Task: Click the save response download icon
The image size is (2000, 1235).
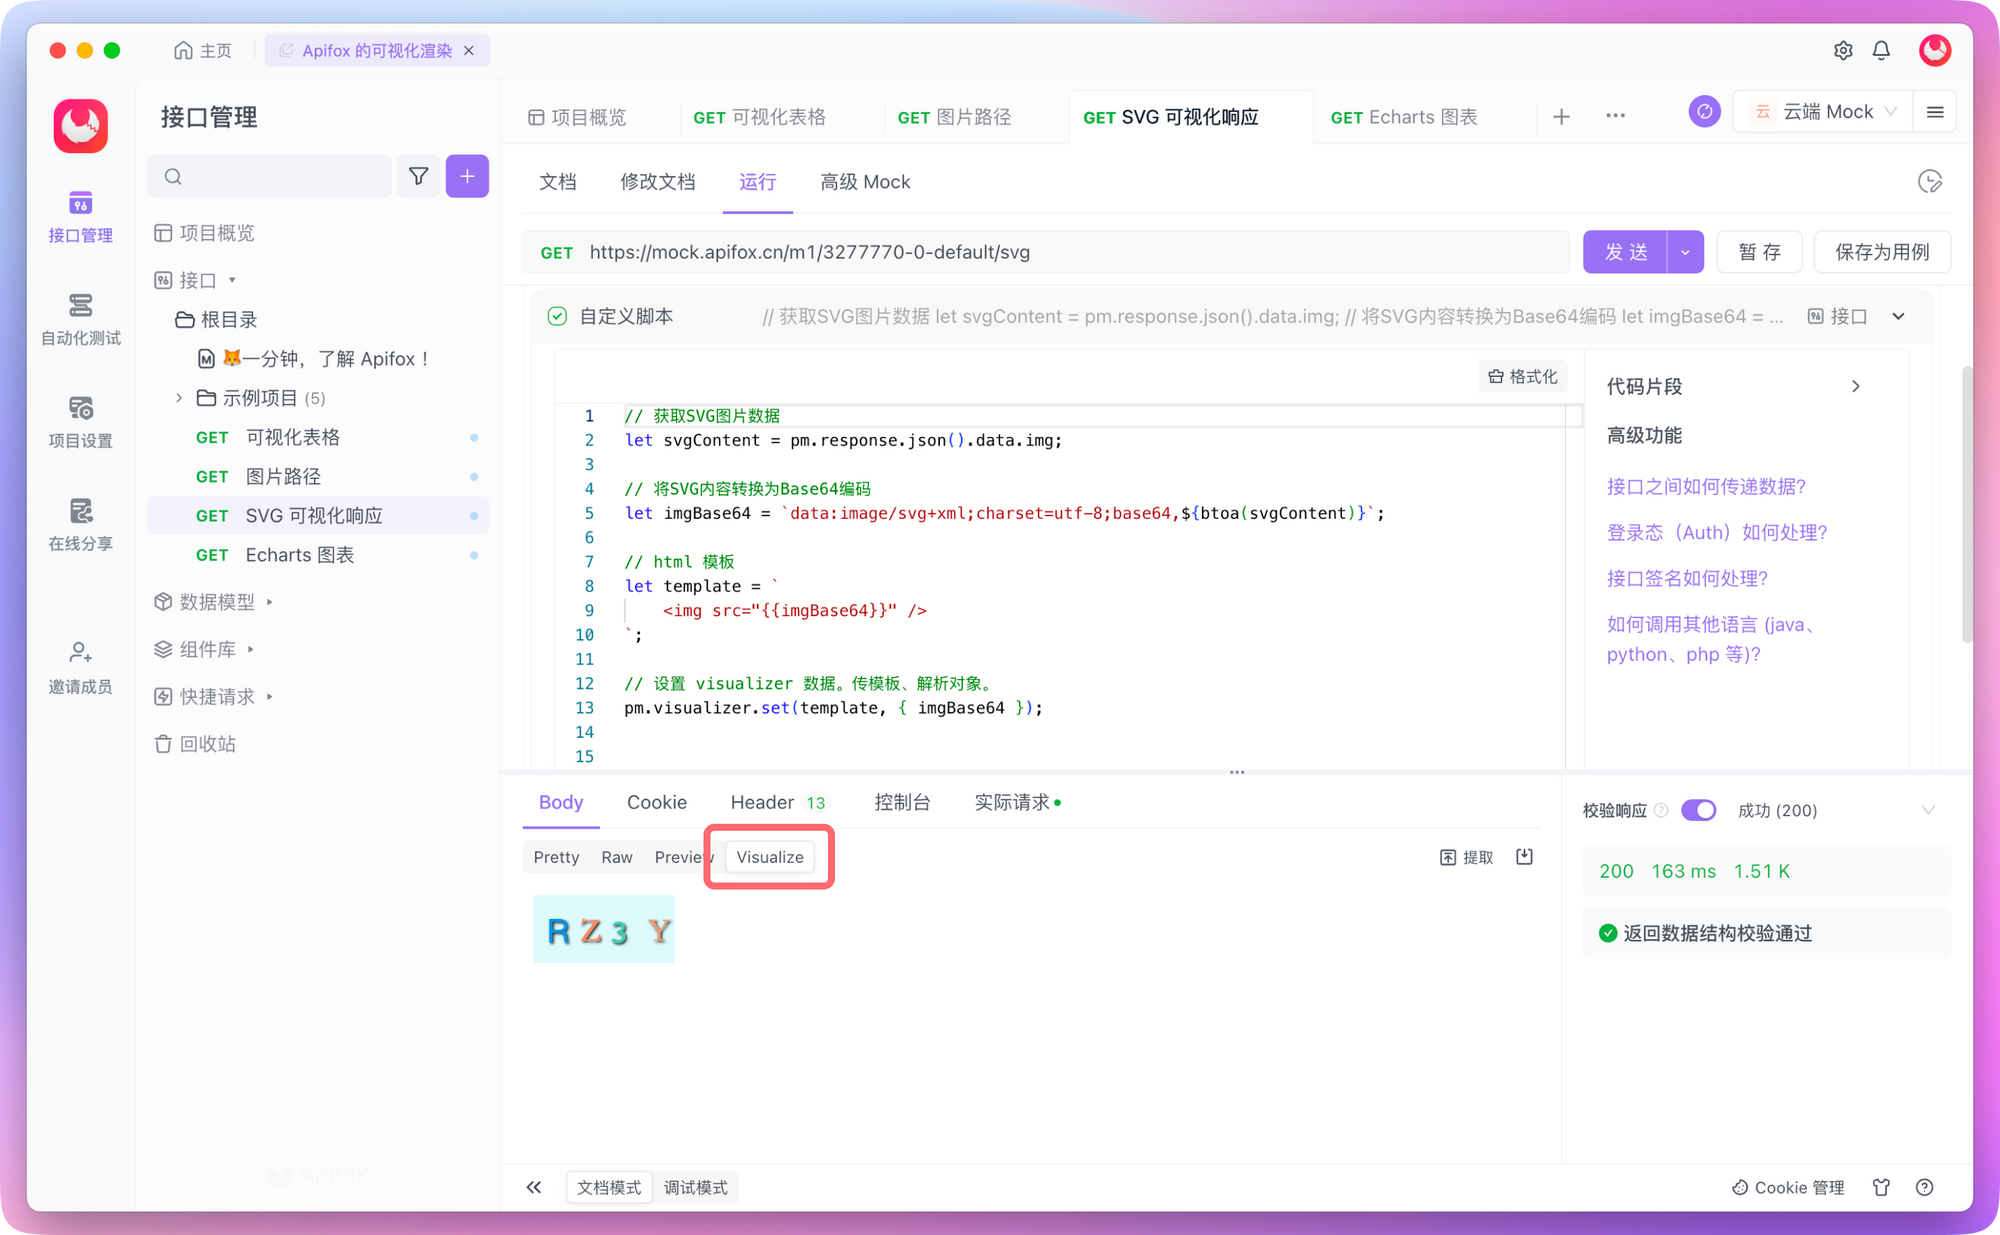Action: tap(1524, 857)
